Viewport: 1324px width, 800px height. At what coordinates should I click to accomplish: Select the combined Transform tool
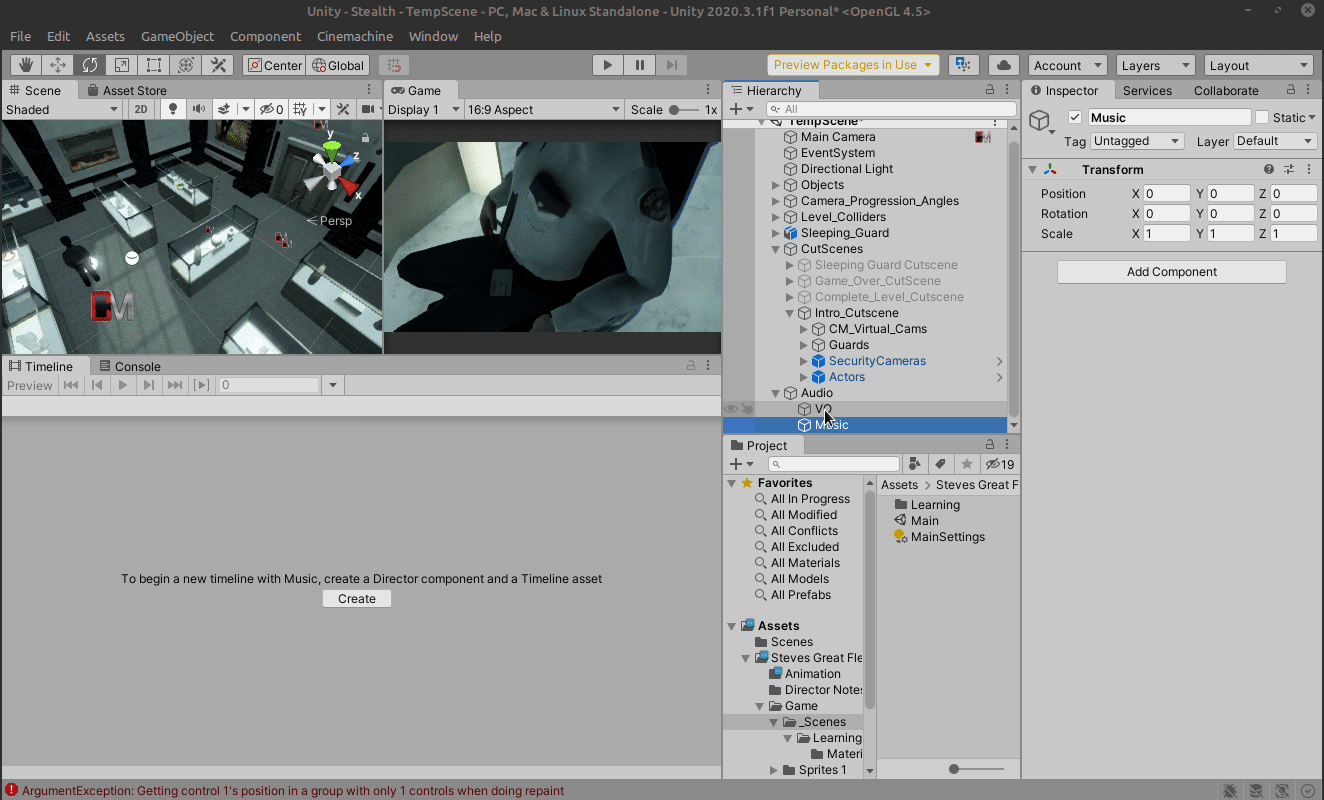(x=186, y=65)
